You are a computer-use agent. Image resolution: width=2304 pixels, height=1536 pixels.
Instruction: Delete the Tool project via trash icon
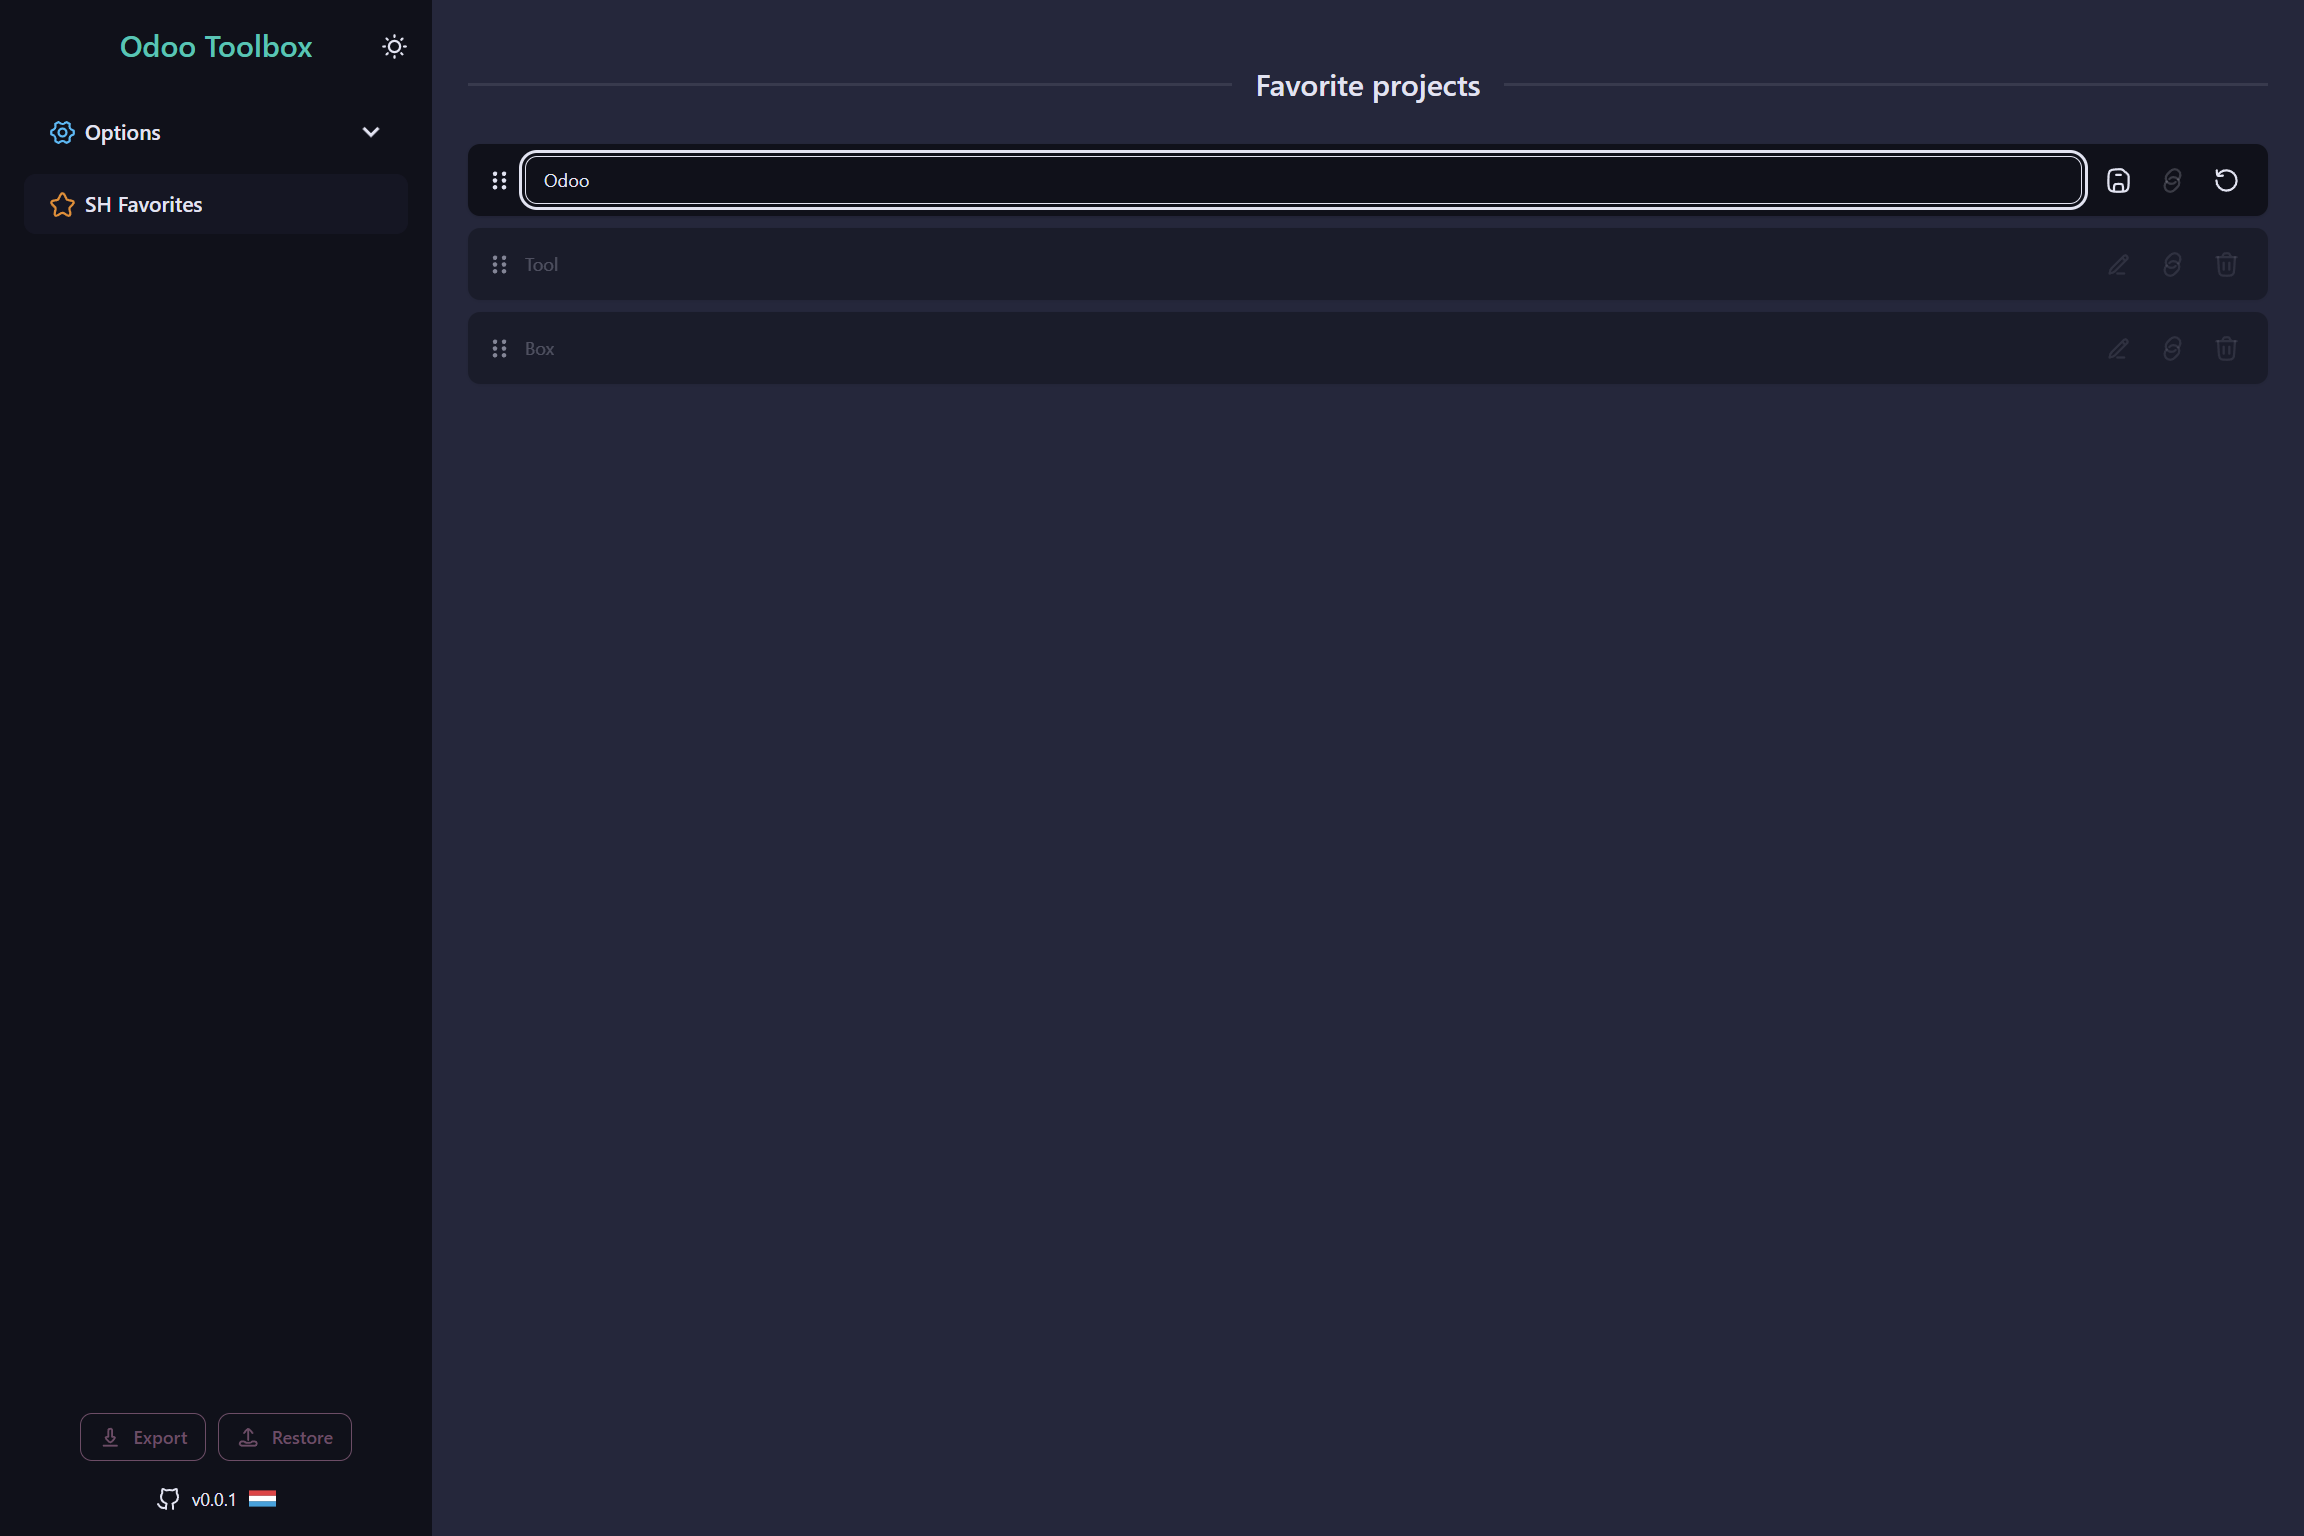tap(2226, 264)
